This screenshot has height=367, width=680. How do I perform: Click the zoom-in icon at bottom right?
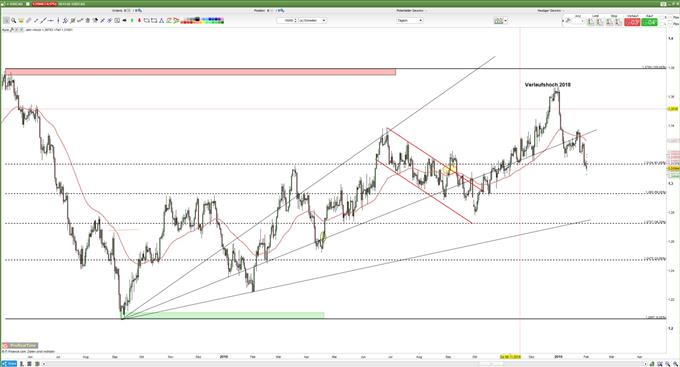(x=667, y=364)
